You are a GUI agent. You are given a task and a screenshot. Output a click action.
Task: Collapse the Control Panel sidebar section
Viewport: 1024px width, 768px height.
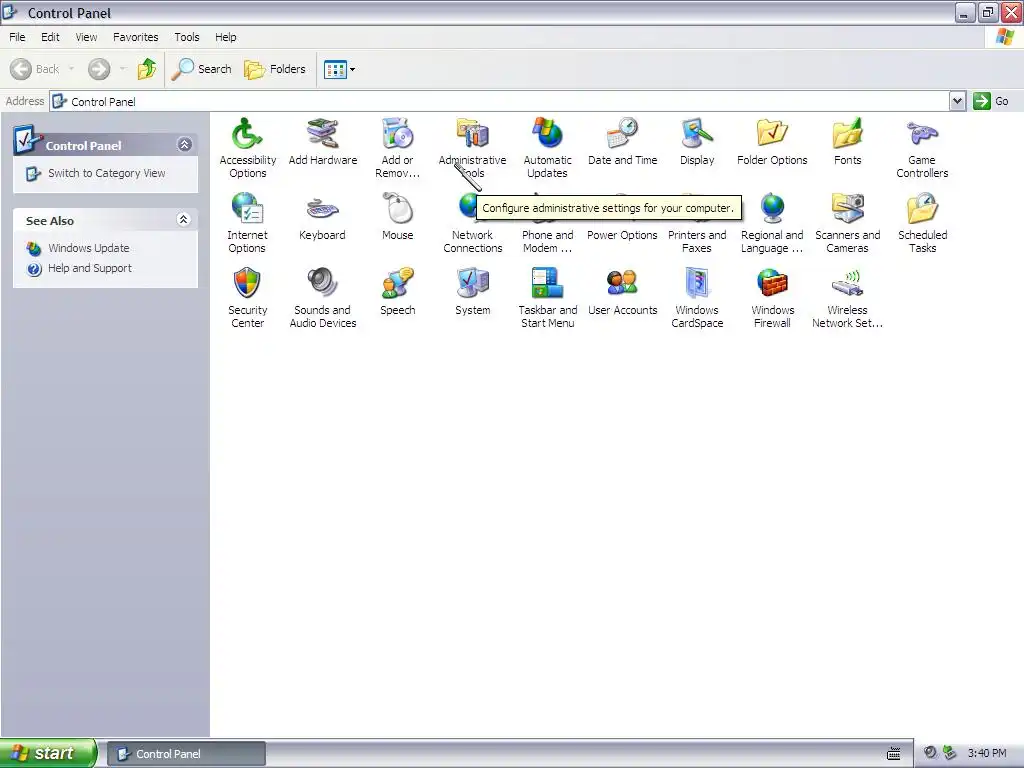[185, 144]
